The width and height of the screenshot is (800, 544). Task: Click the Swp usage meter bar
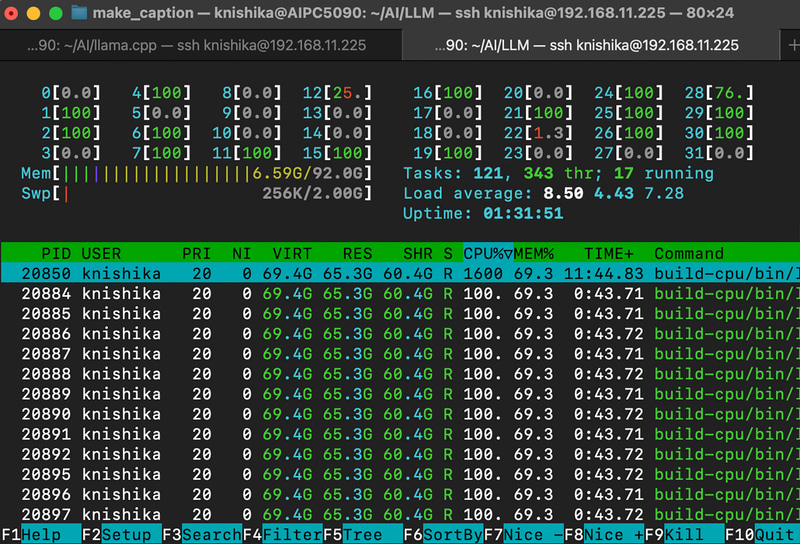pos(196,193)
